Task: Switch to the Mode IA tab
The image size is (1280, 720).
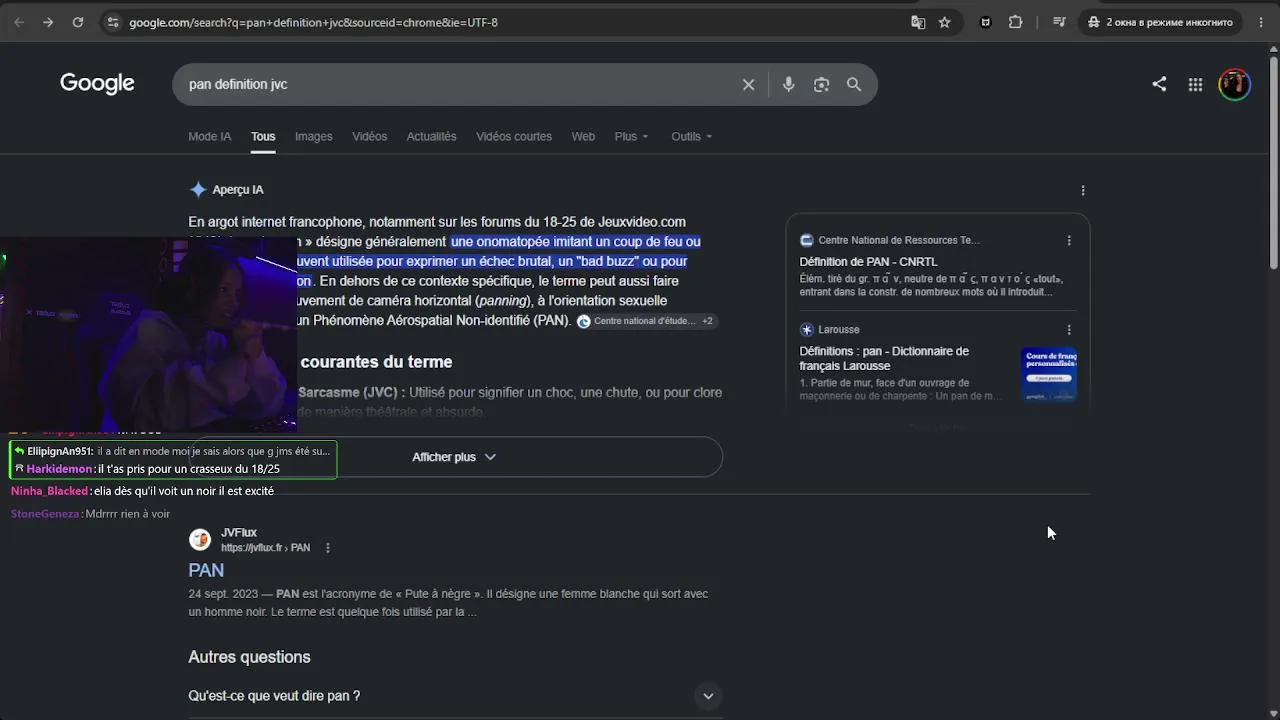Action: (210, 136)
